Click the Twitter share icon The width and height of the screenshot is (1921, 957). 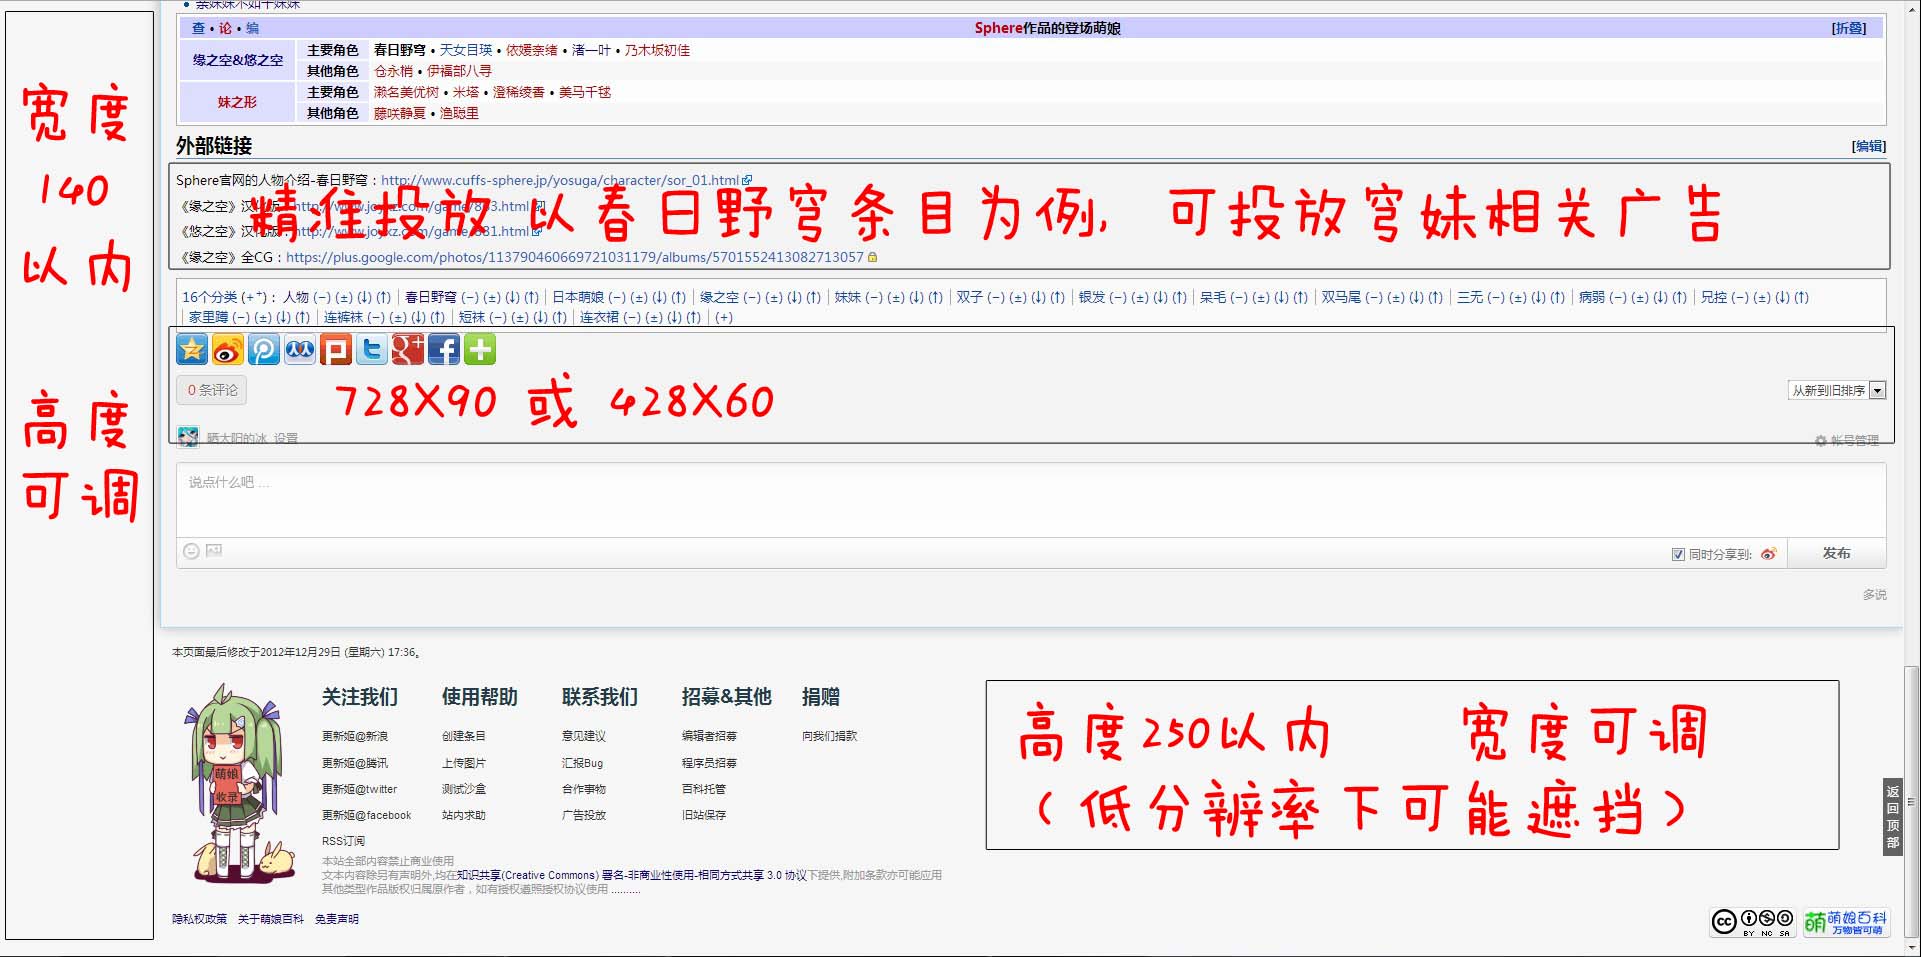[372, 349]
